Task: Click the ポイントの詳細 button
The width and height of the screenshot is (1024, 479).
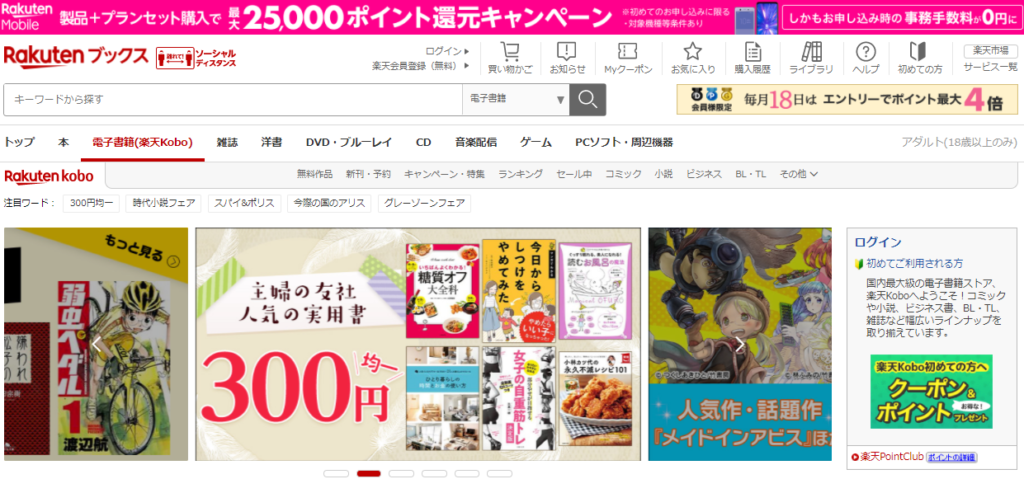Action: (x=952, y=457)
